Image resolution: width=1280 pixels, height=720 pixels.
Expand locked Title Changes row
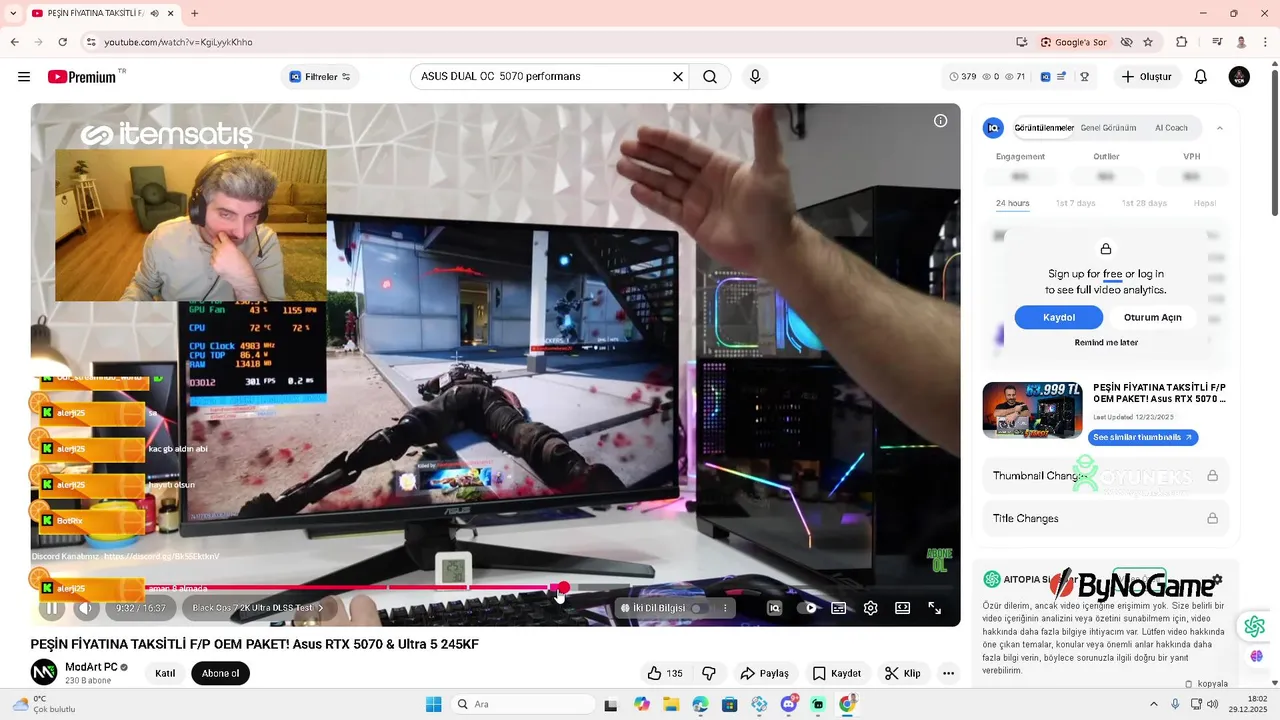click(x=1105, y=518)
